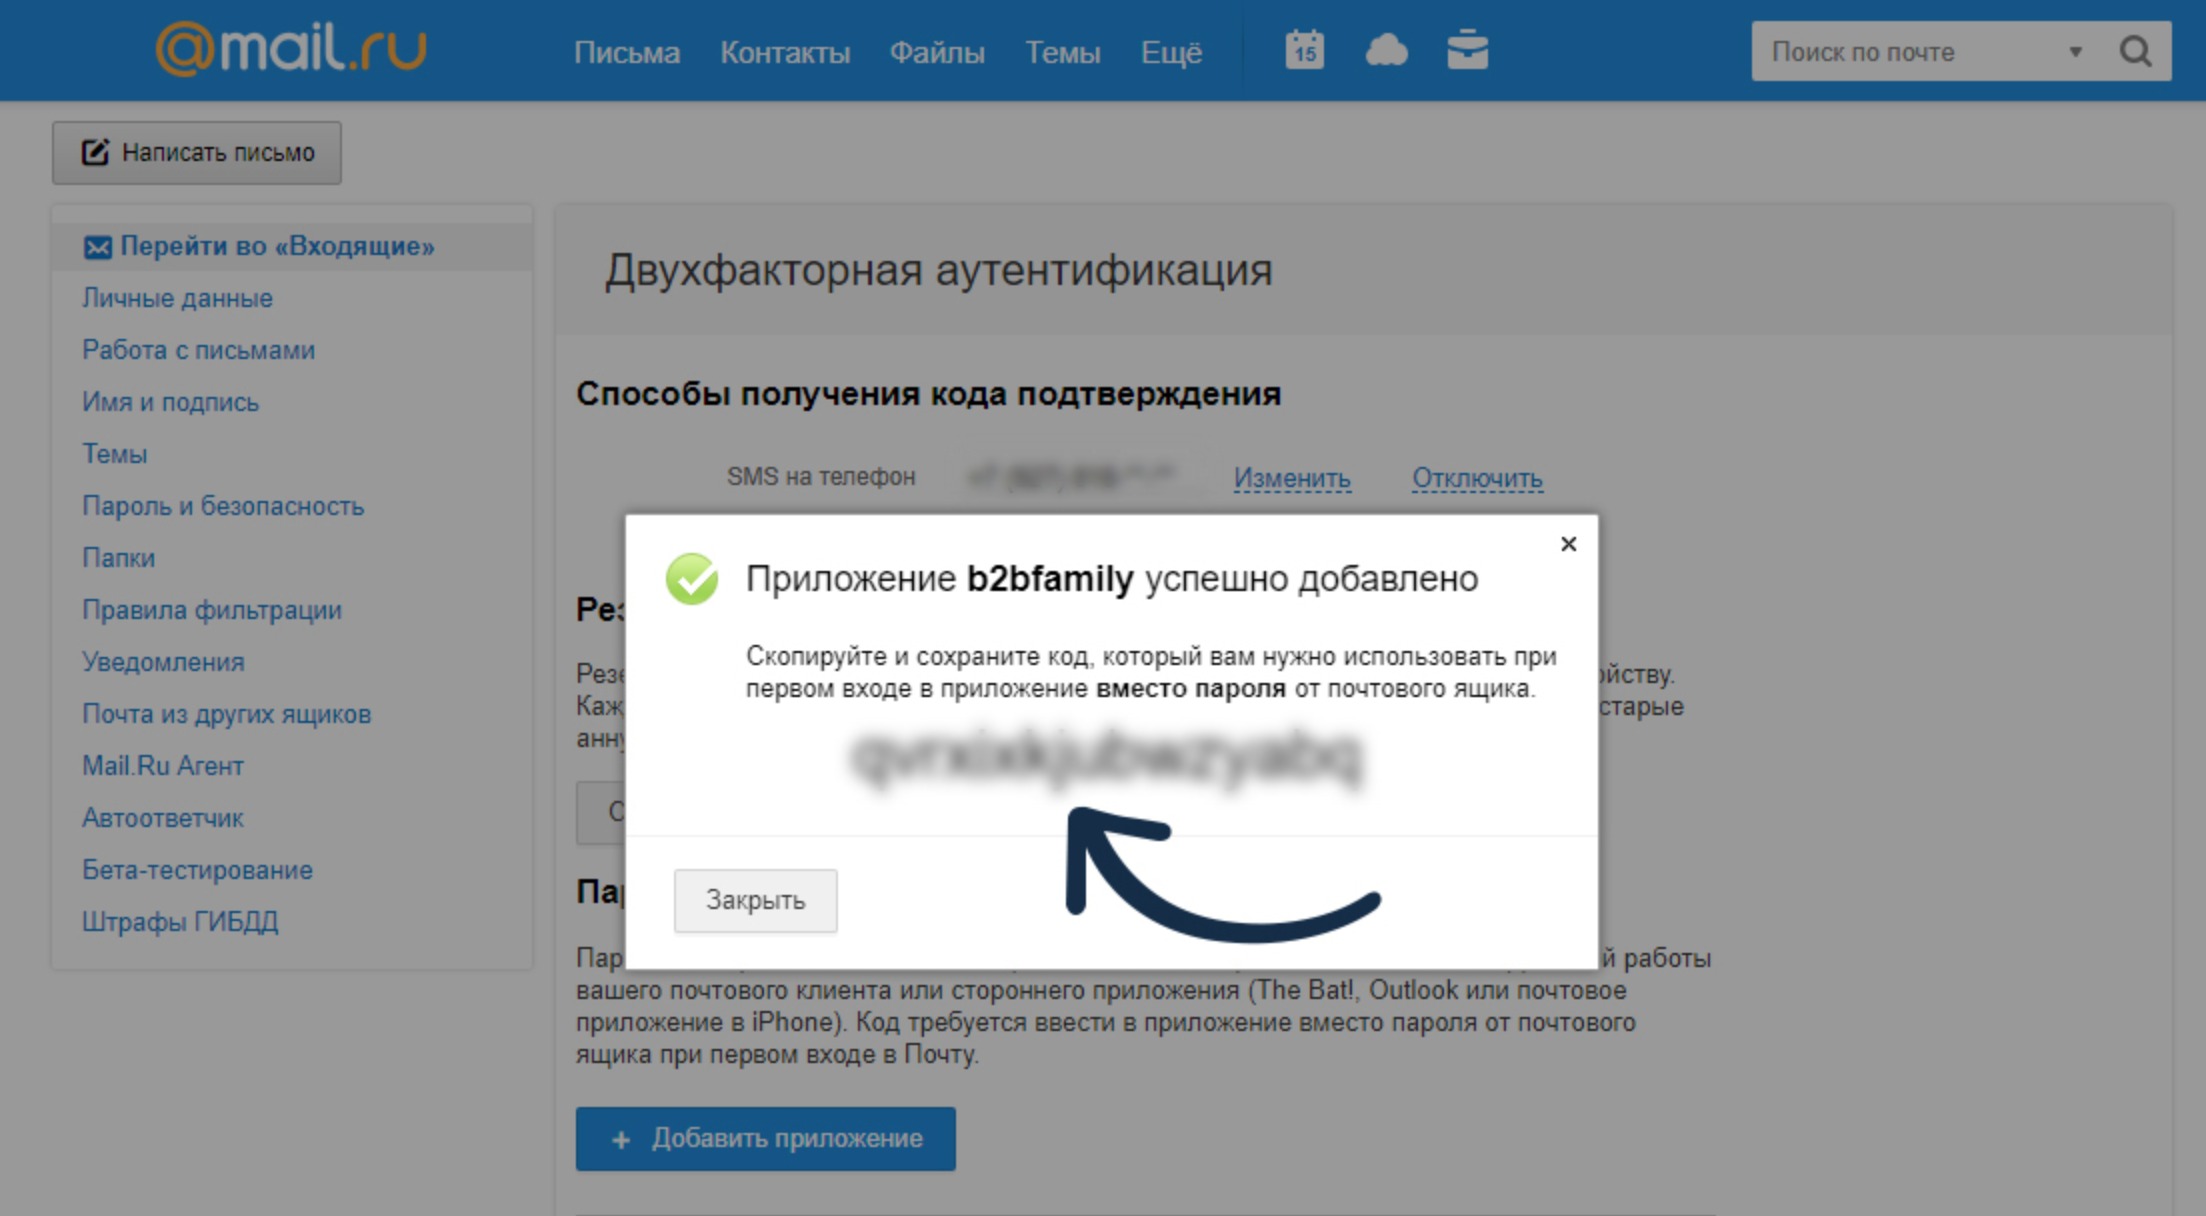This screenshot has width=2206, height=1216.
Task: Open Mail.Ru Агент settings
Action: click(163, 766)
